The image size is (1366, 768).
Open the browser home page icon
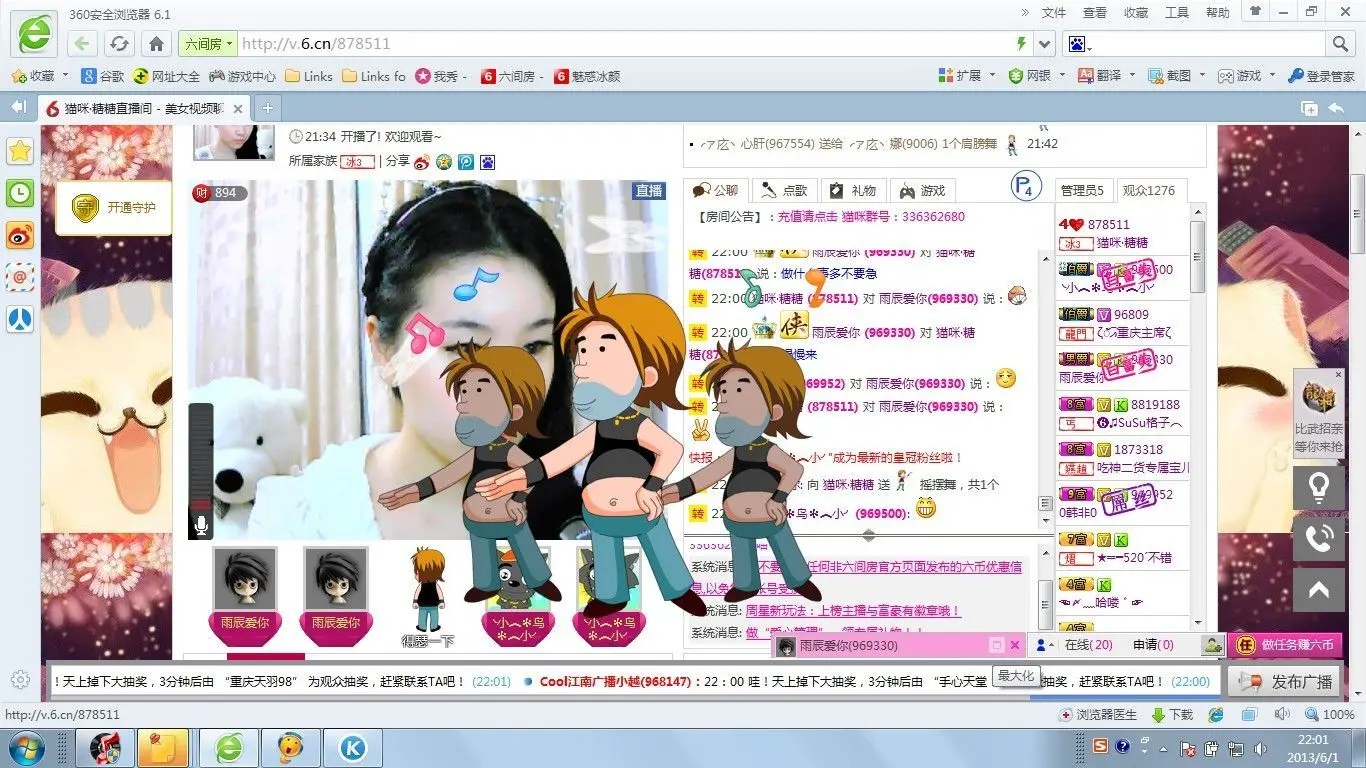coord(156,44)
